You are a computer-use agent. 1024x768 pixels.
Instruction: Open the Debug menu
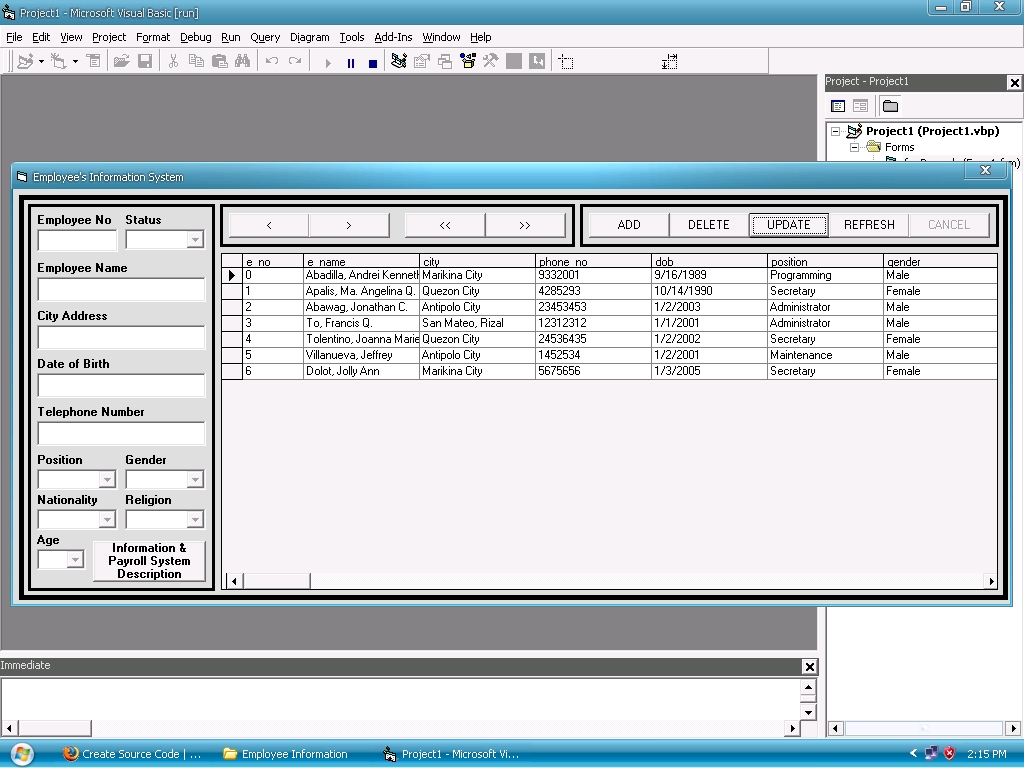coord(195,37)
